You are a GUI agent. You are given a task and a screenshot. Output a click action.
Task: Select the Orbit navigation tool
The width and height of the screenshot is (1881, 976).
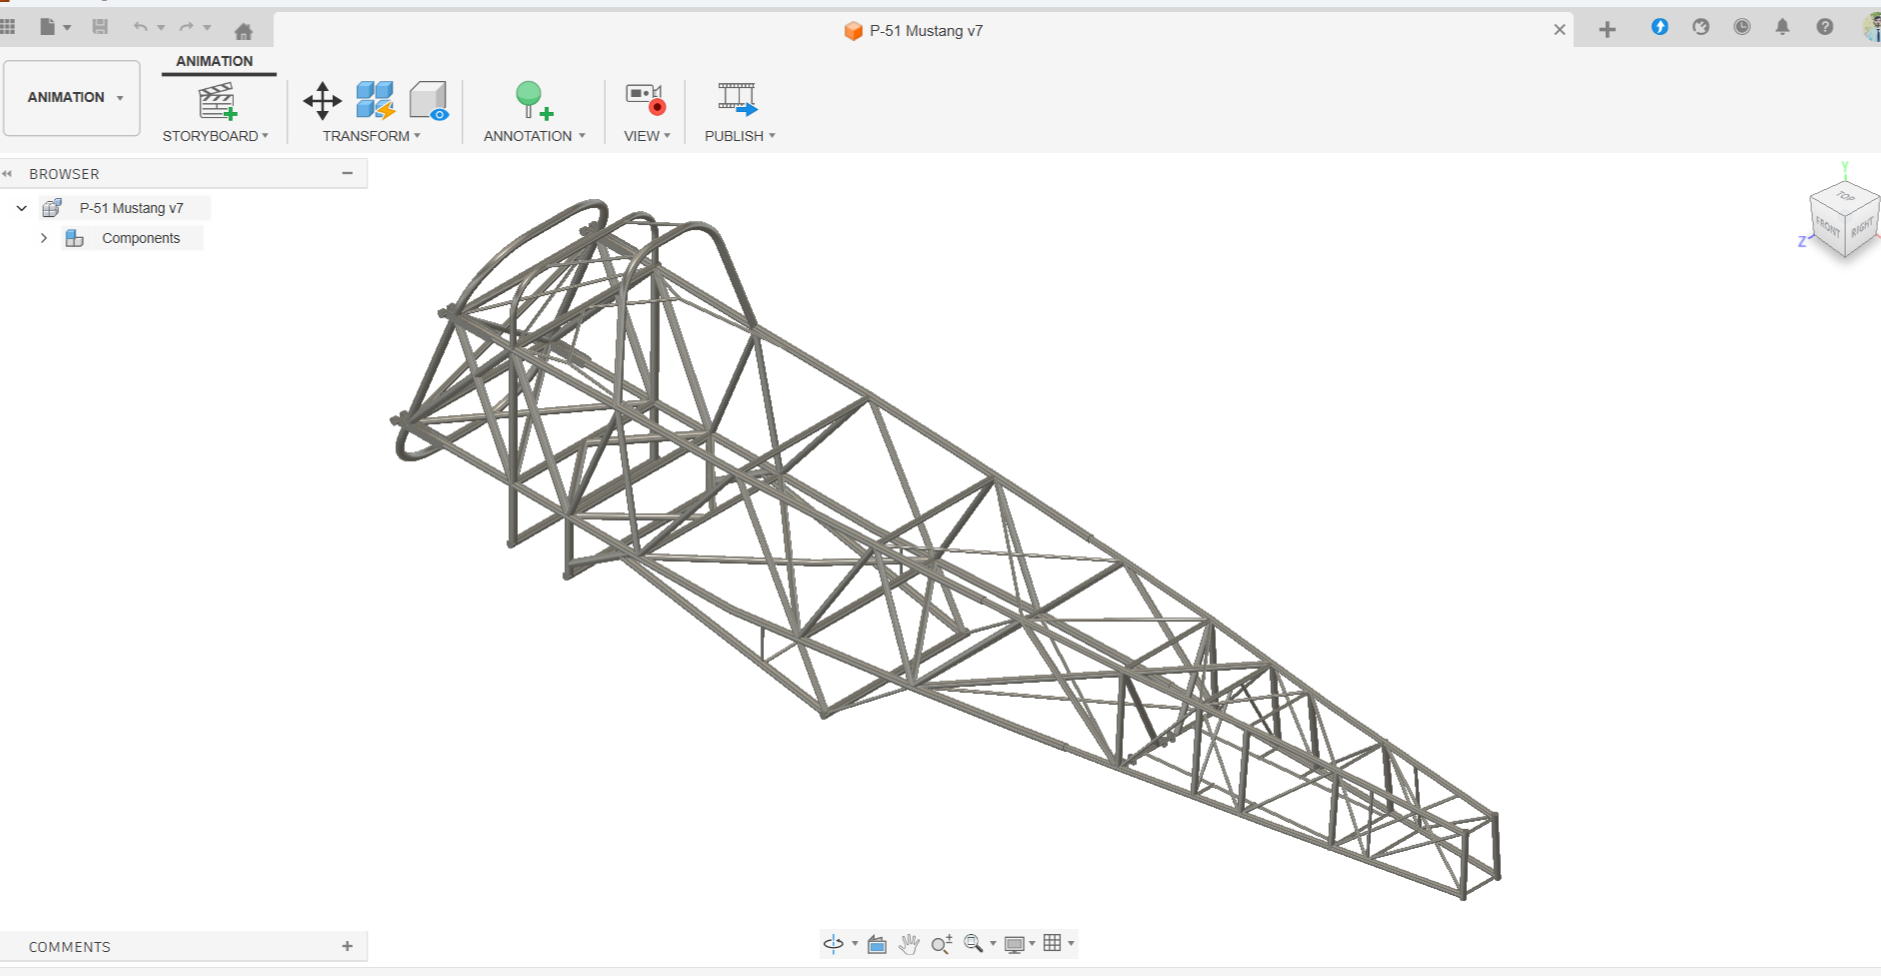[x=833, y=943]
